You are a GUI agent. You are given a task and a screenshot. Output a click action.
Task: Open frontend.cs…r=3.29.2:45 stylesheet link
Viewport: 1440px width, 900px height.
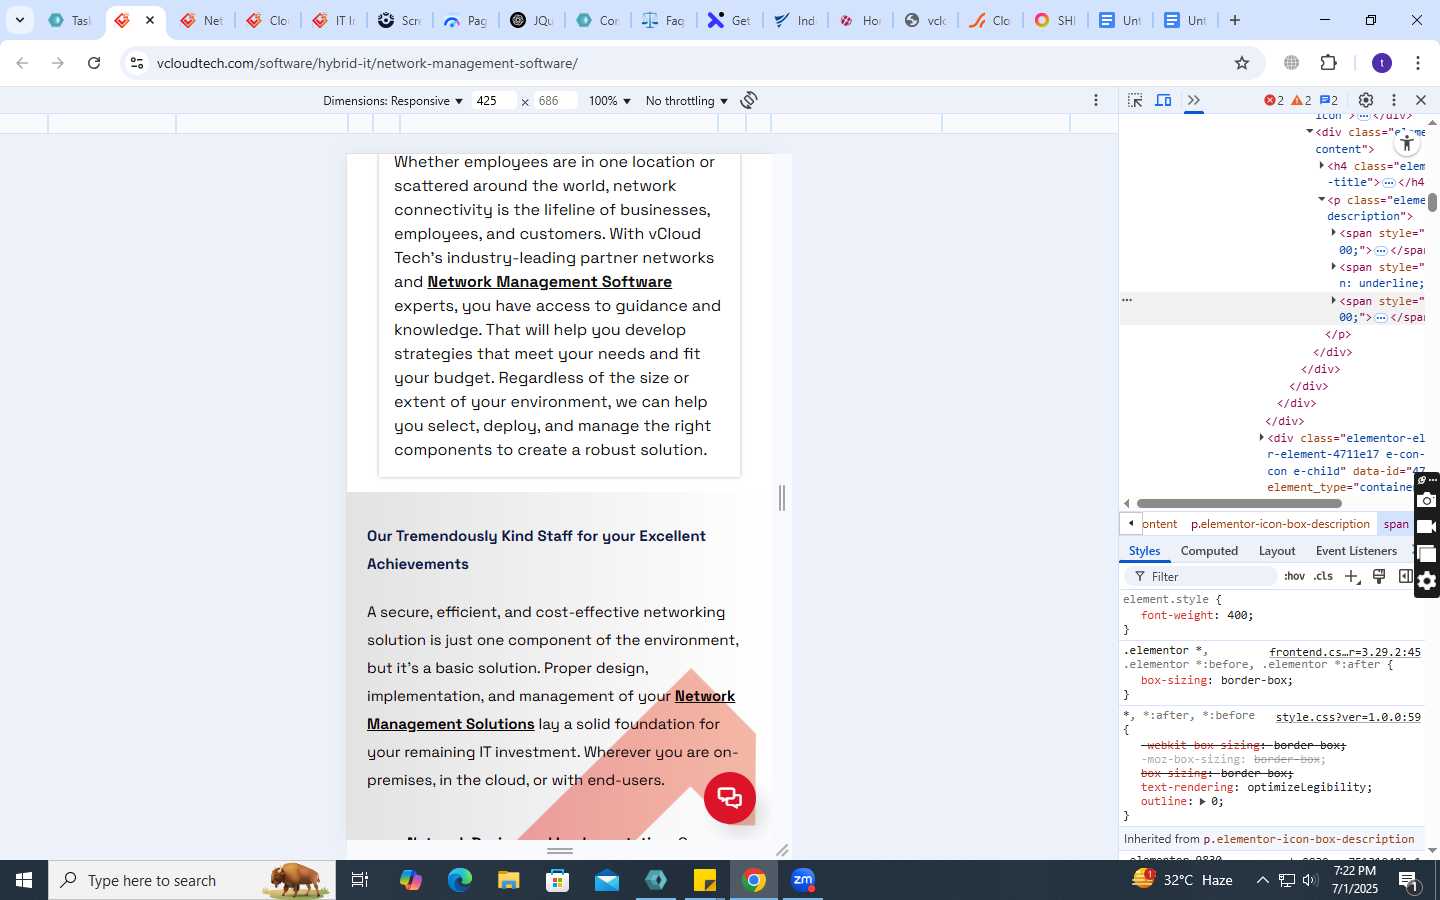pos(1345,652)
